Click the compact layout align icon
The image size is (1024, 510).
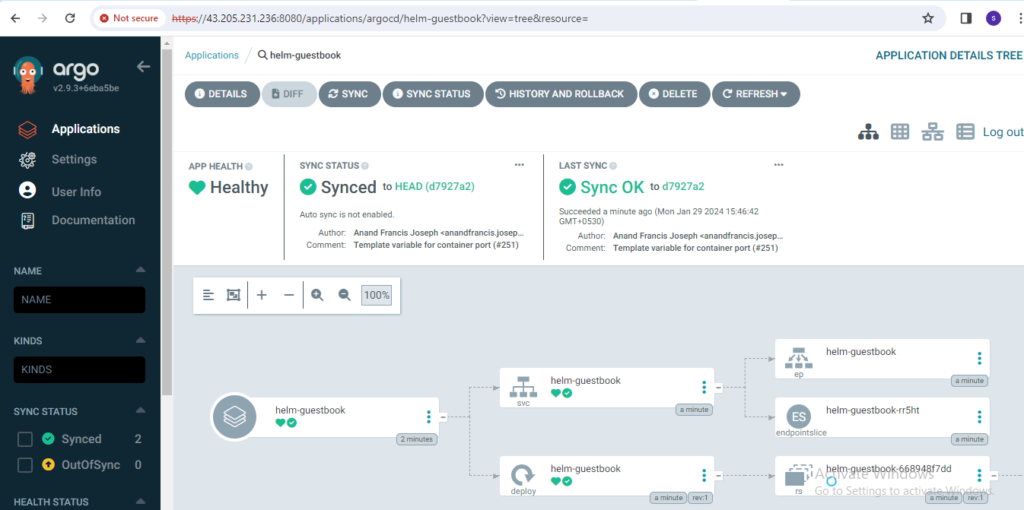[208, 295]
